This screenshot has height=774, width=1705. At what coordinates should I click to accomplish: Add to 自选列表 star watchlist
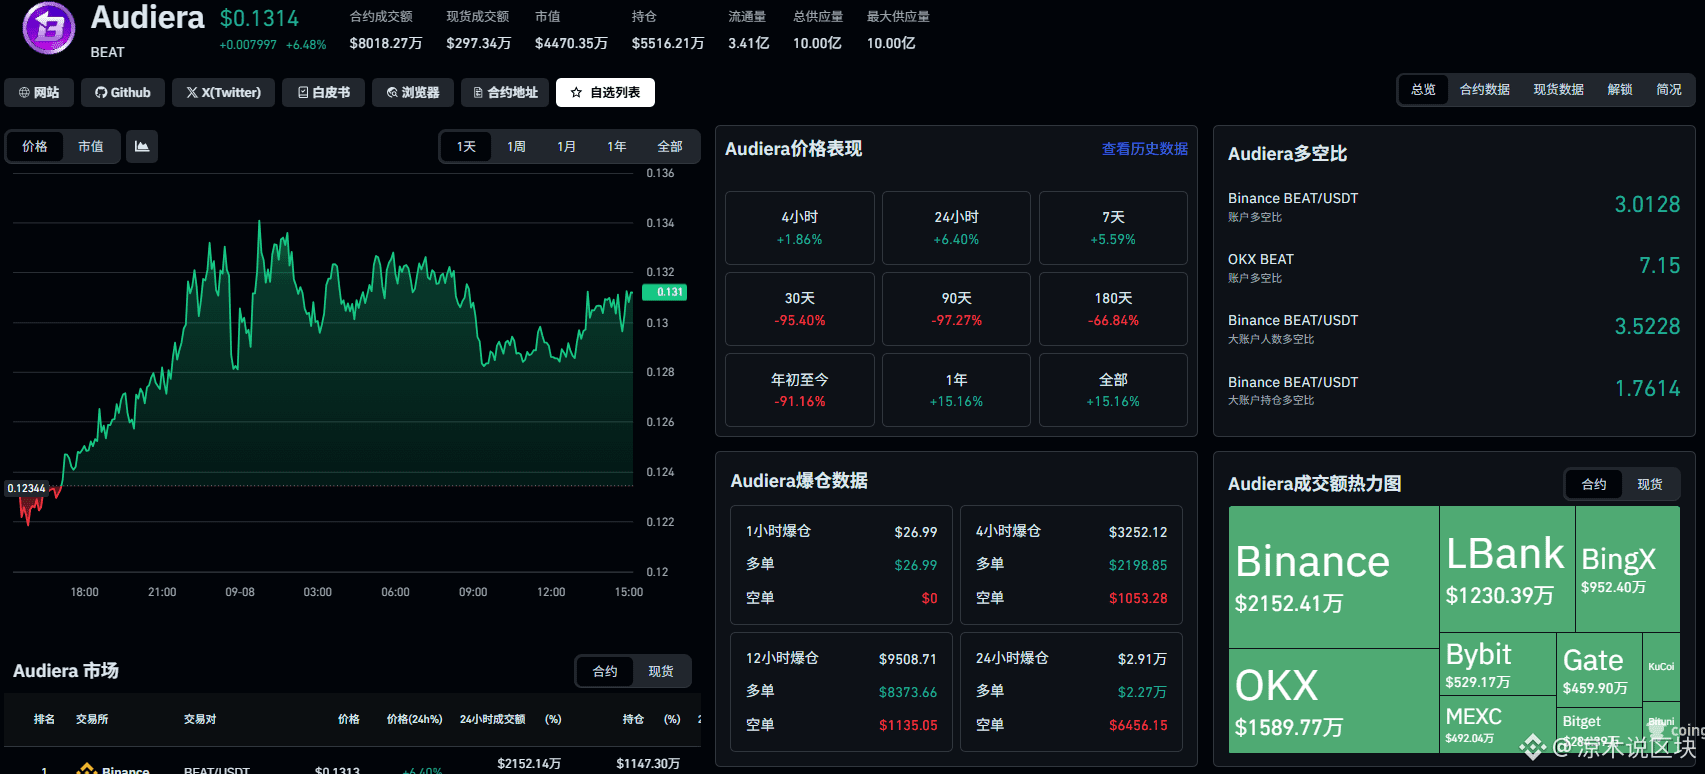[605, 92]
